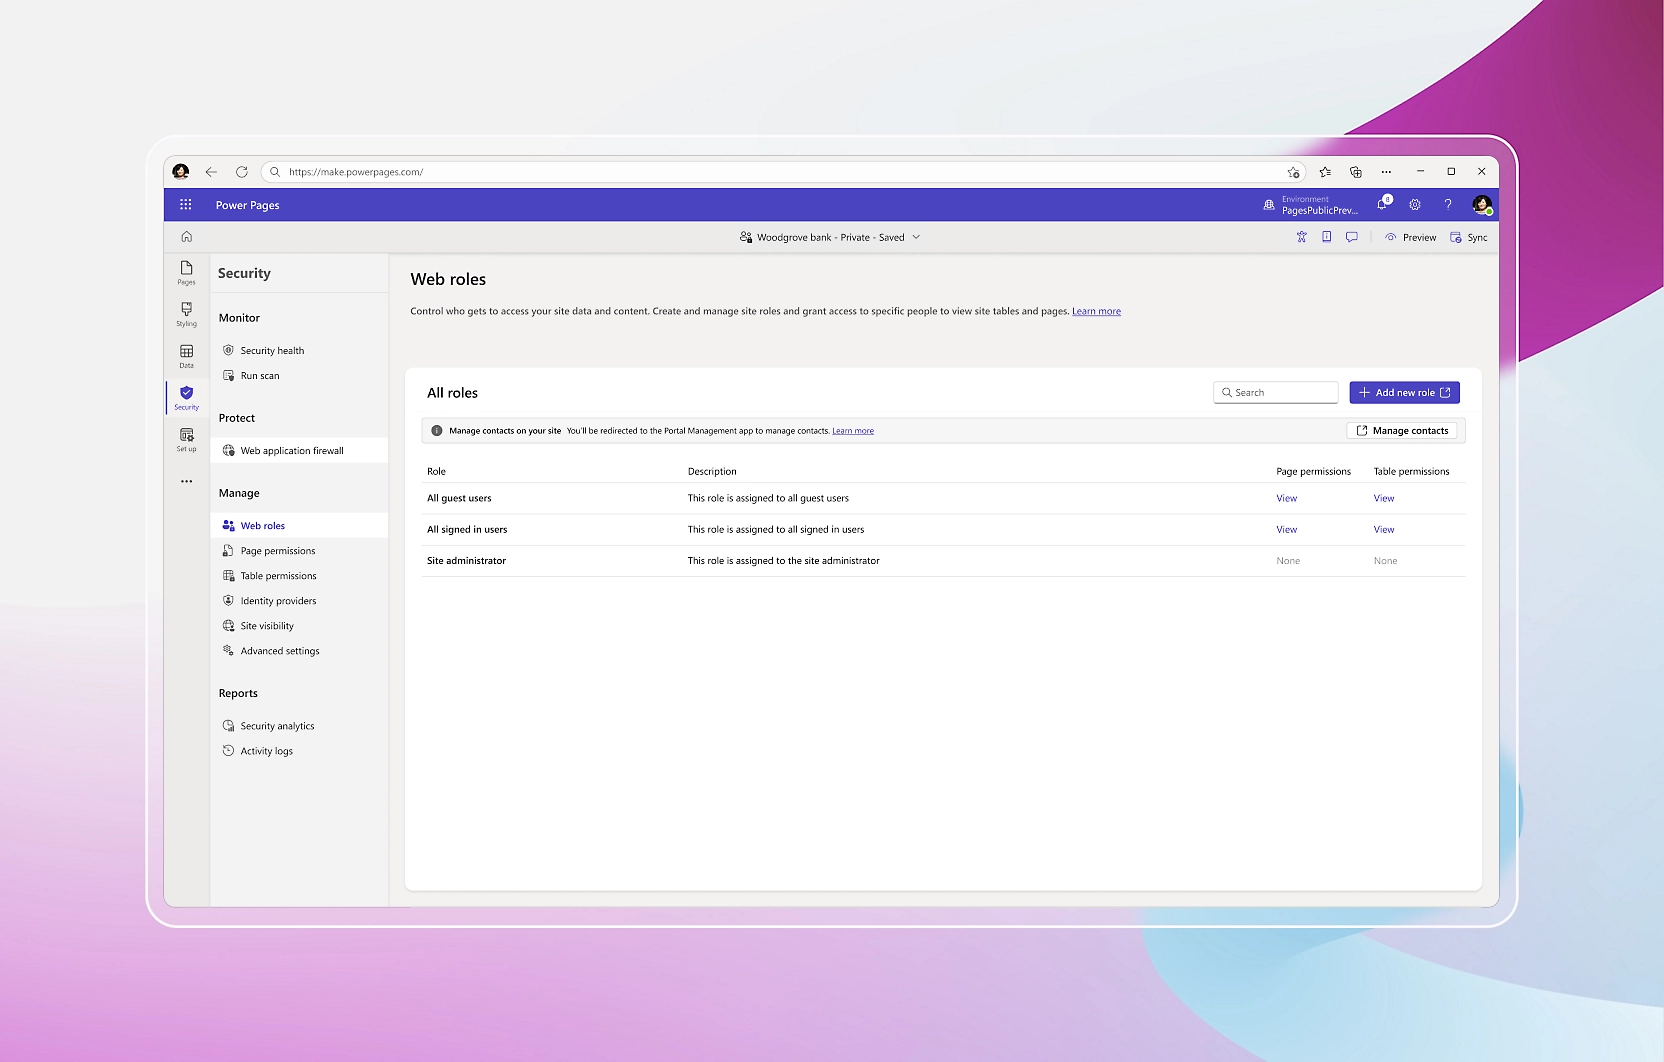
Task: Click the Home icon in the side rail
Action: click(x=187, y=237)
